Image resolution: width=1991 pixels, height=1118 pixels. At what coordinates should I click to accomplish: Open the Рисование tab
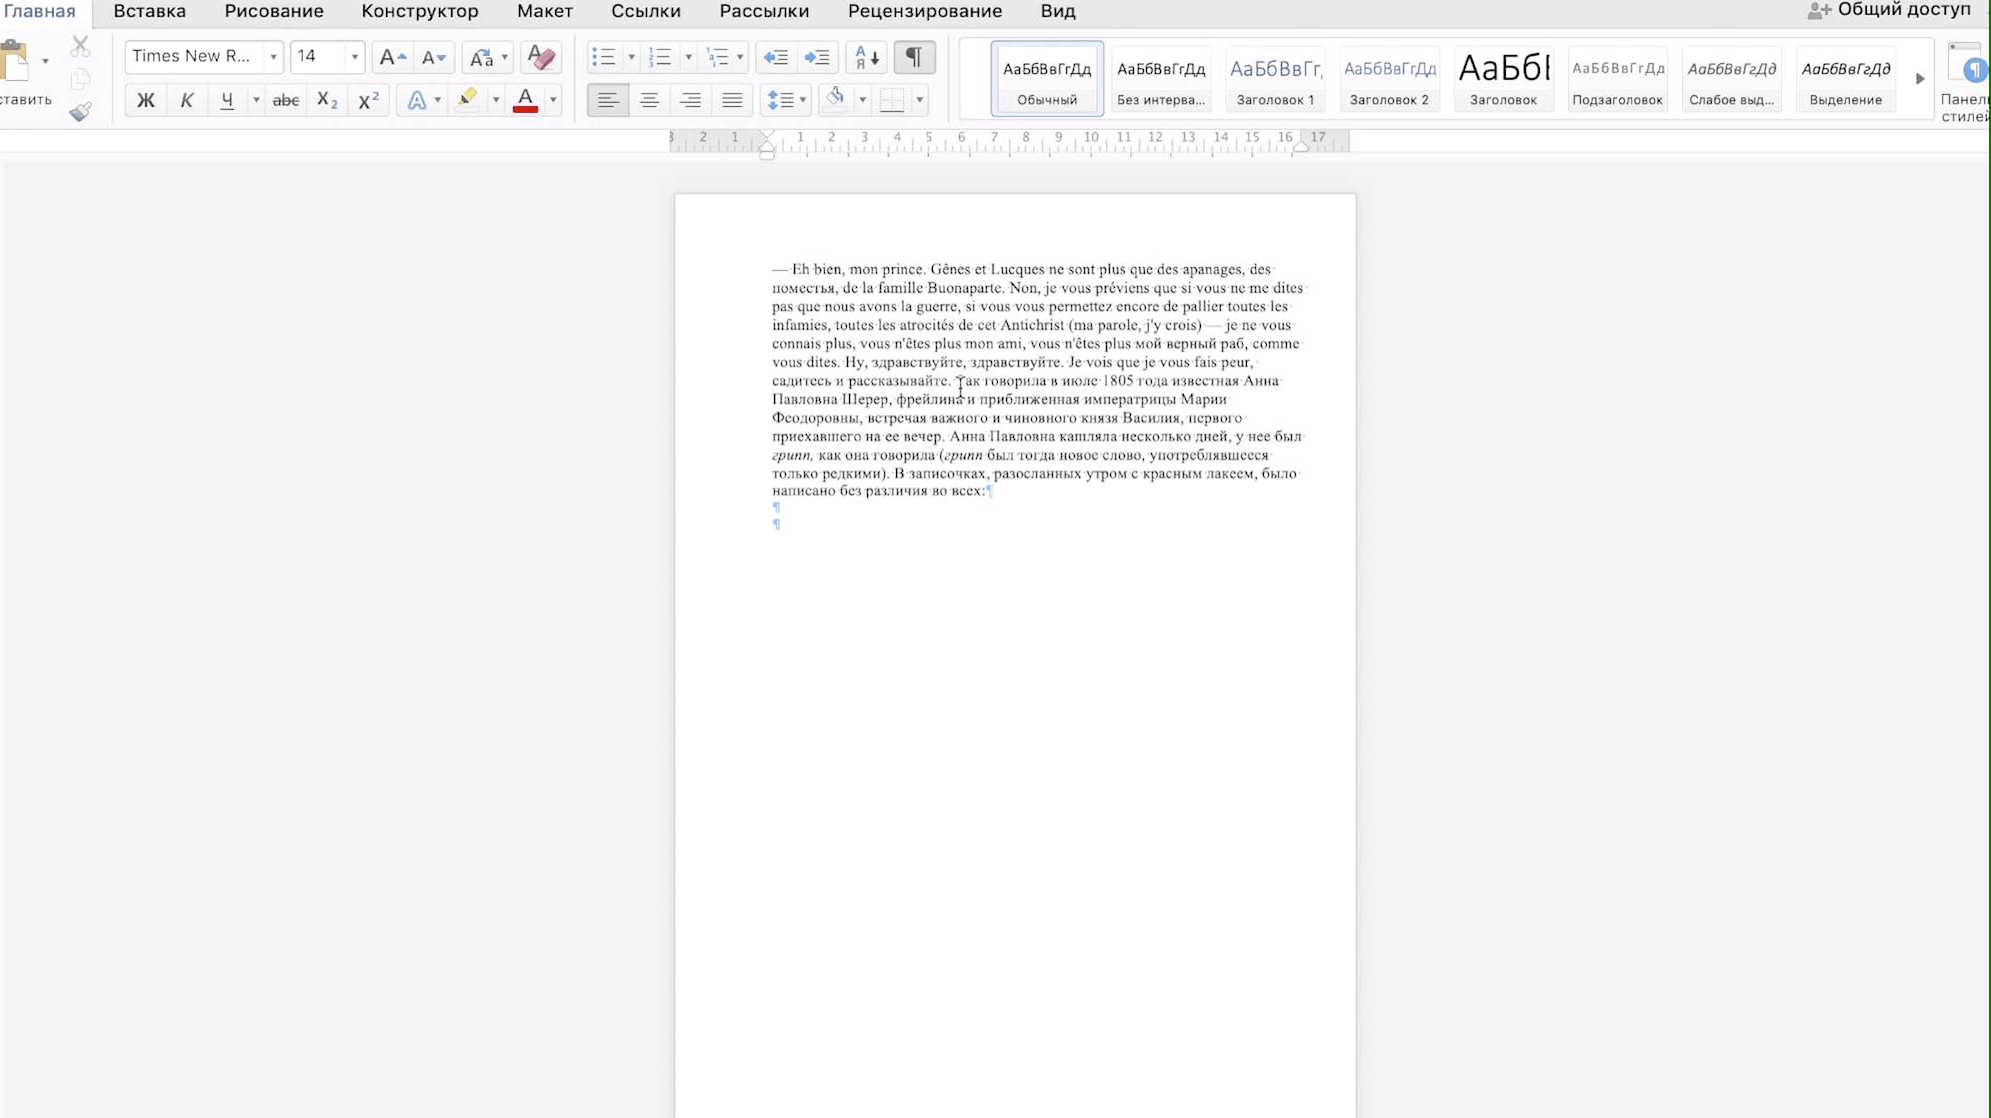coord(274,11)
